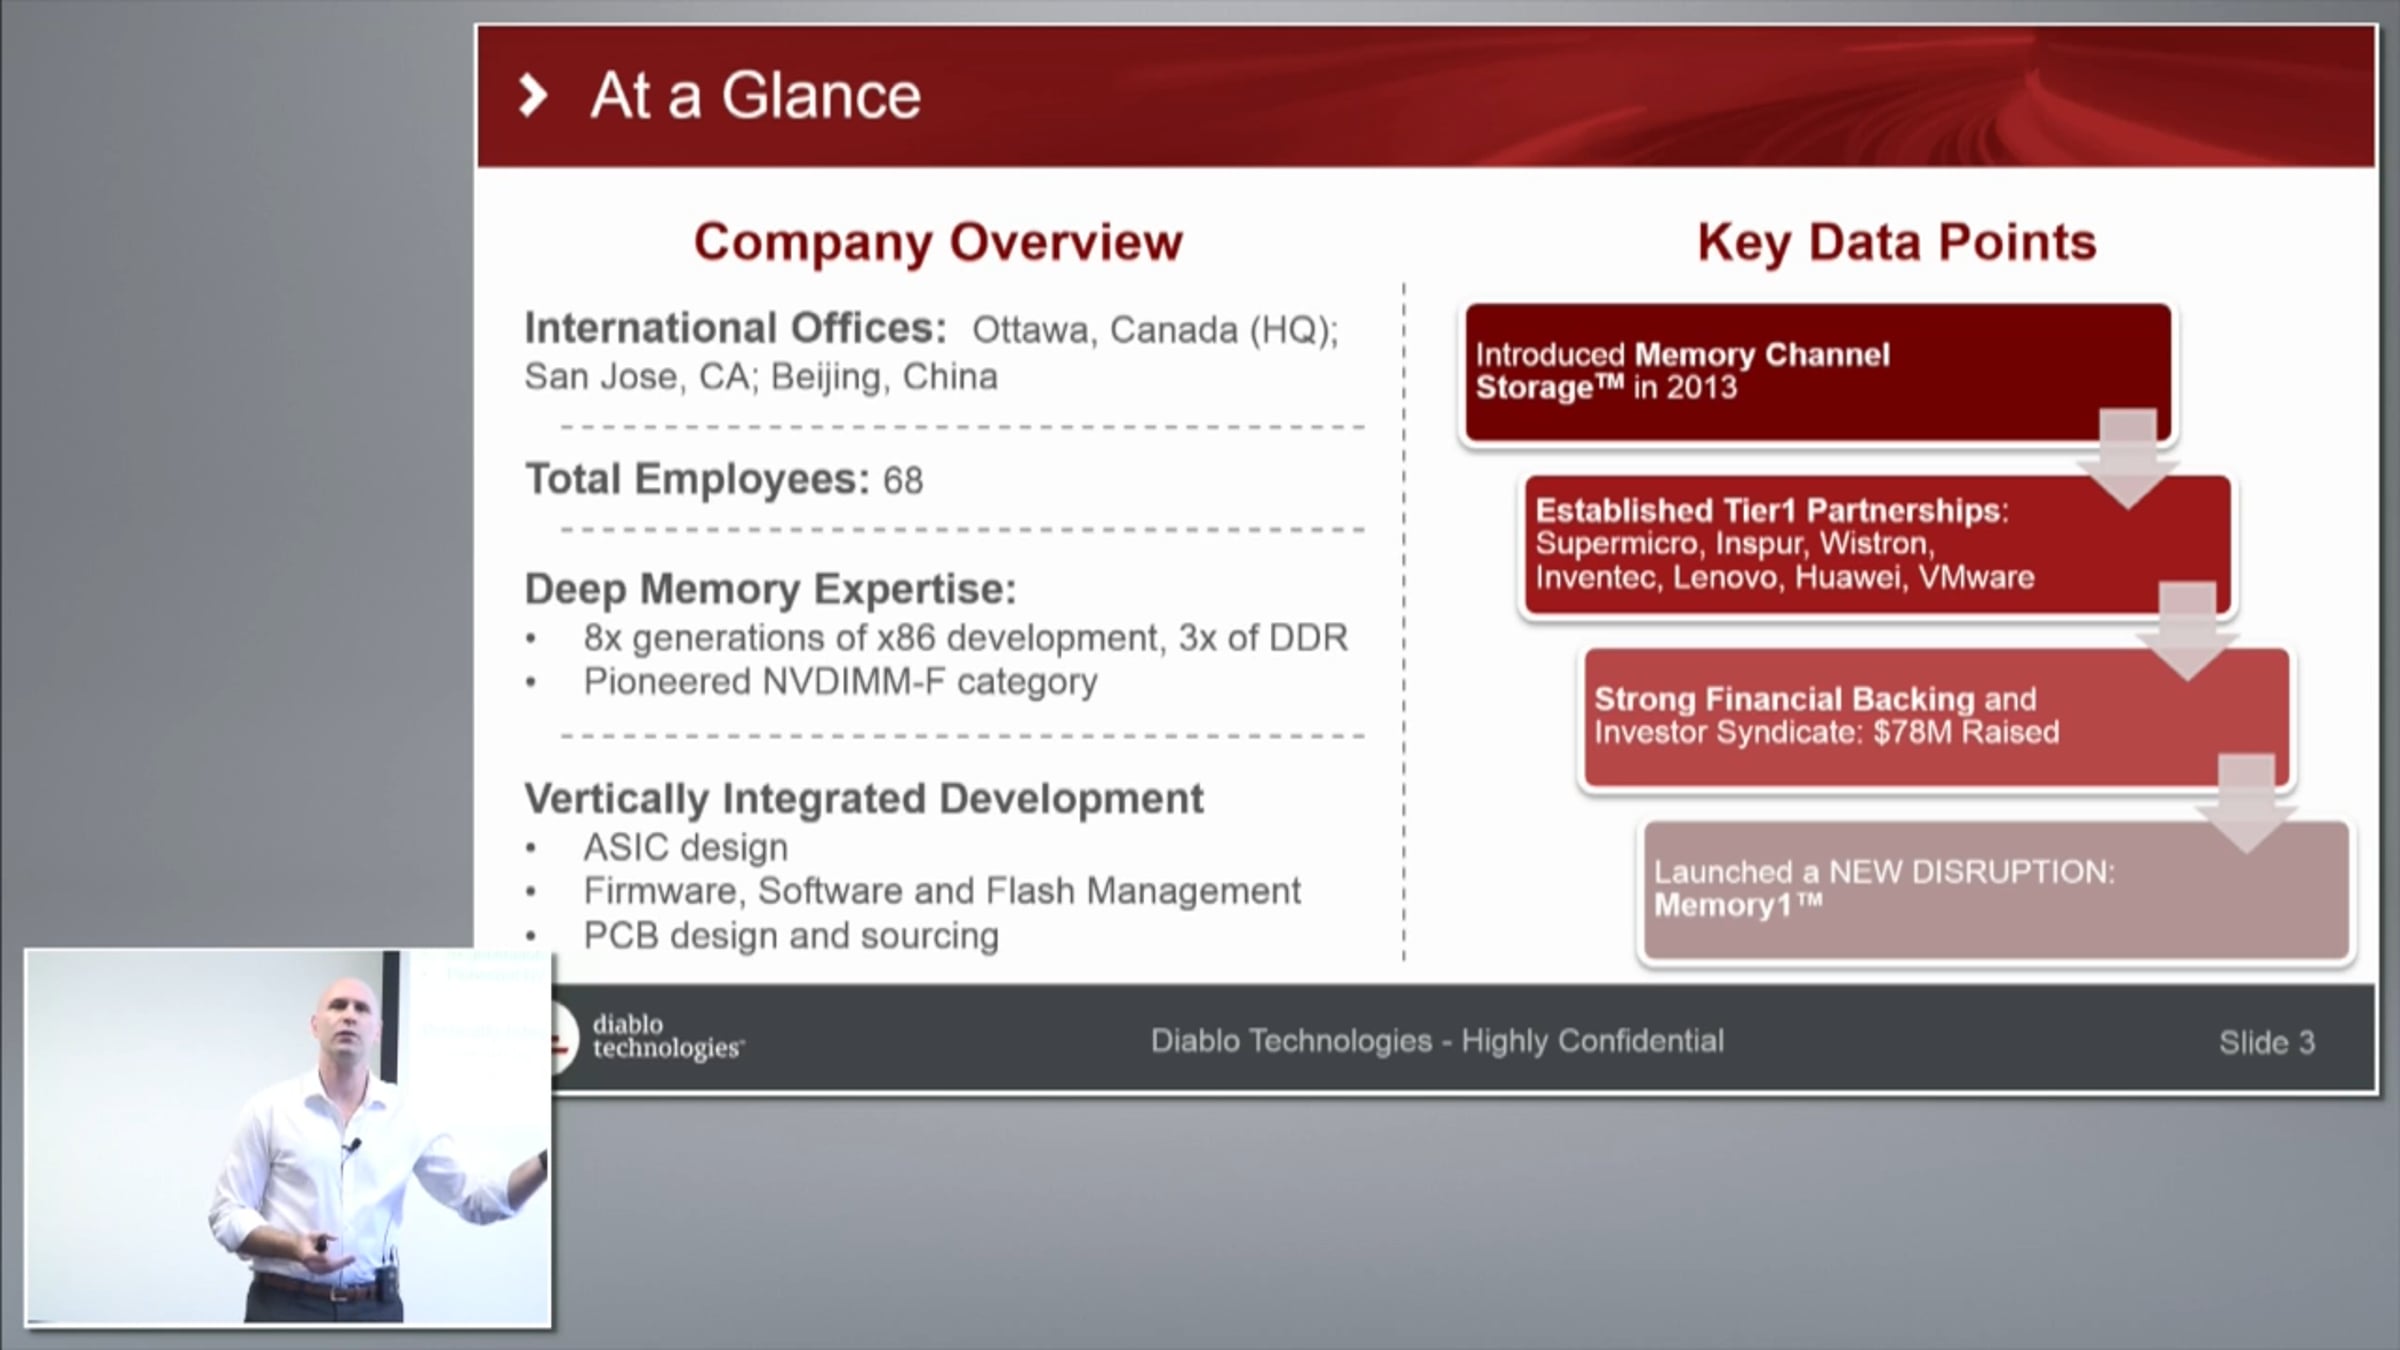The width and height of the screenshot is (2400, 1350).
Task: Click the "At a Glance" slide title
Action: [x=755, y=96]
